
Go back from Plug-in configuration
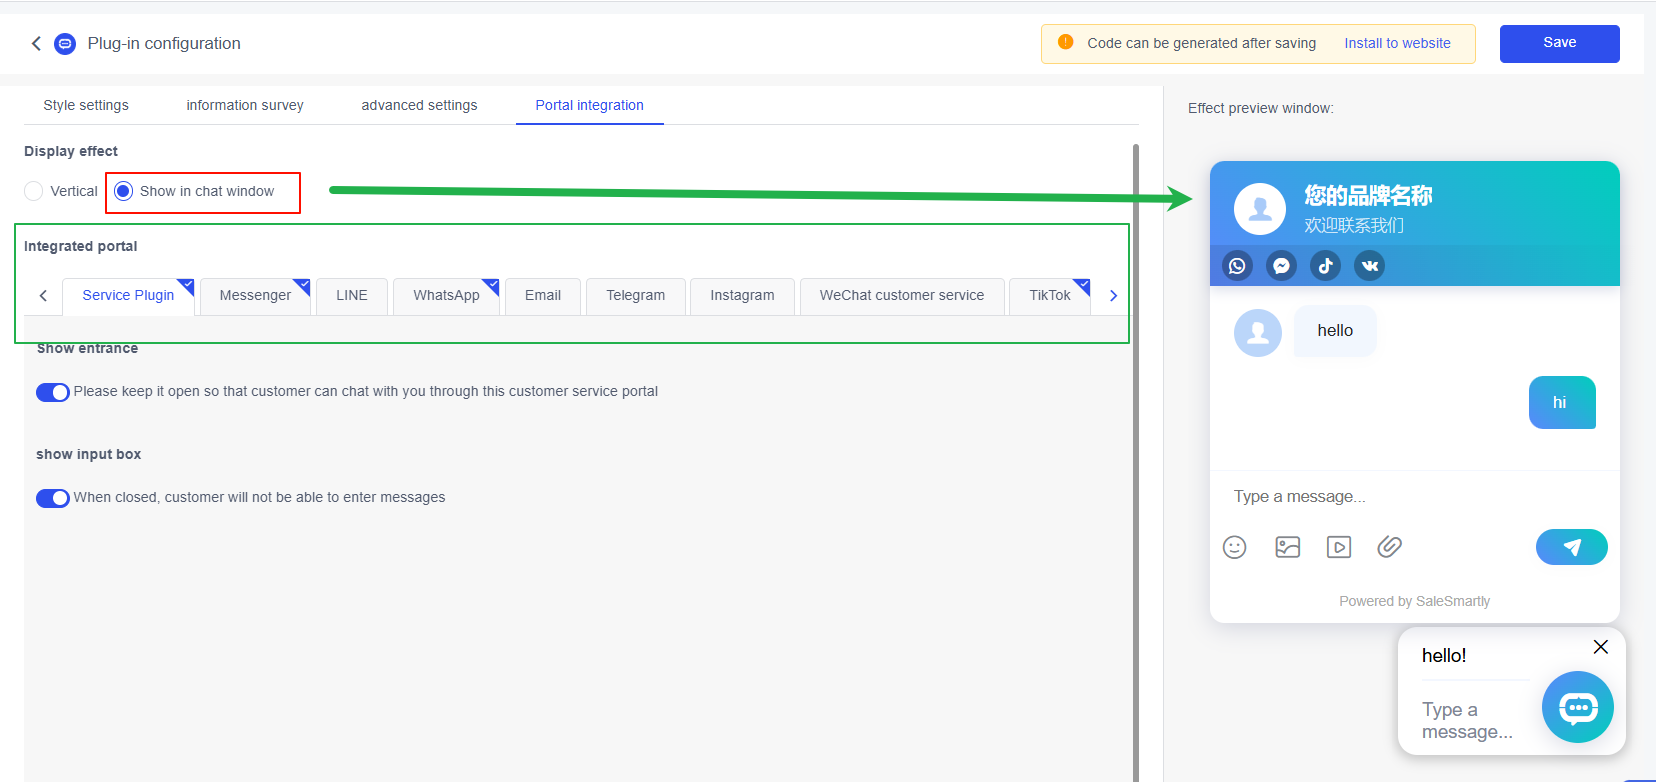point(36,43)
